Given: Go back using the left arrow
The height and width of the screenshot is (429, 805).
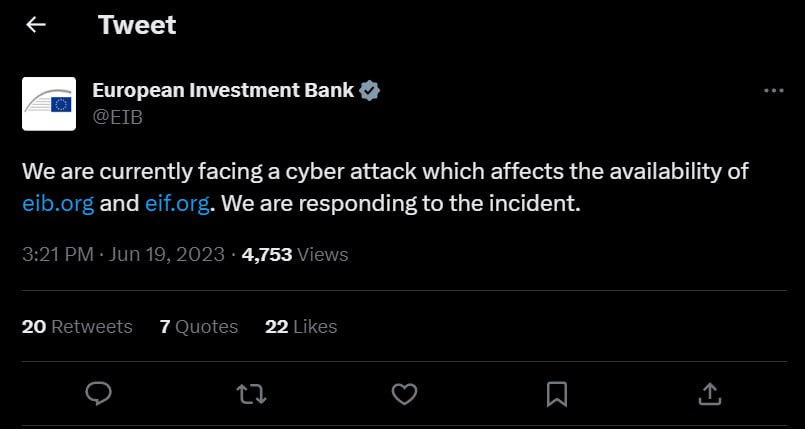Looking at the screenshot, I should point(36,25).
